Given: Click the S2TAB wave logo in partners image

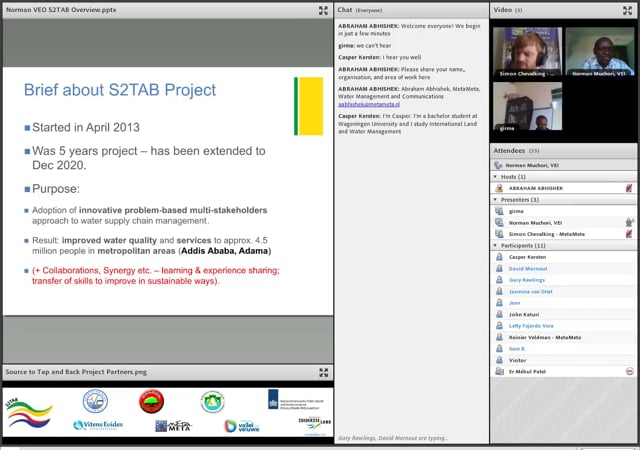Looking at the screenshot, I should (29, 412).
